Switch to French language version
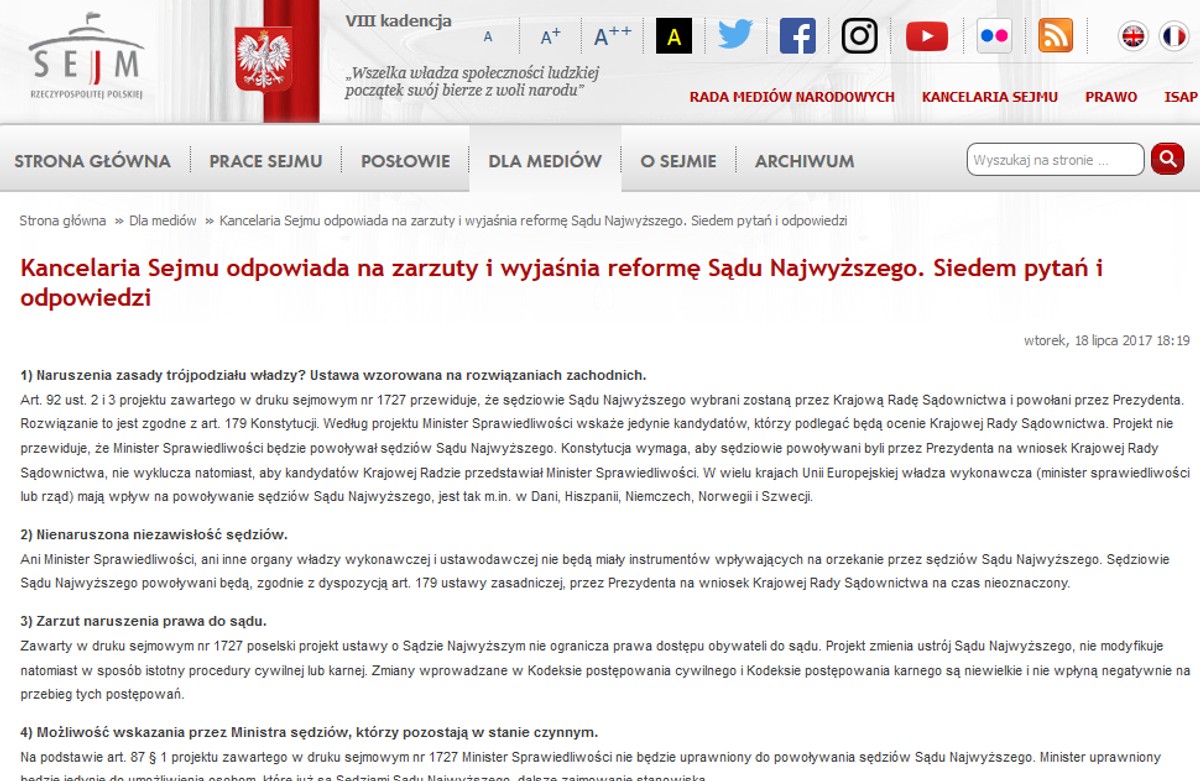The width and height of the screenshot is (1200, 781). 1174,37
